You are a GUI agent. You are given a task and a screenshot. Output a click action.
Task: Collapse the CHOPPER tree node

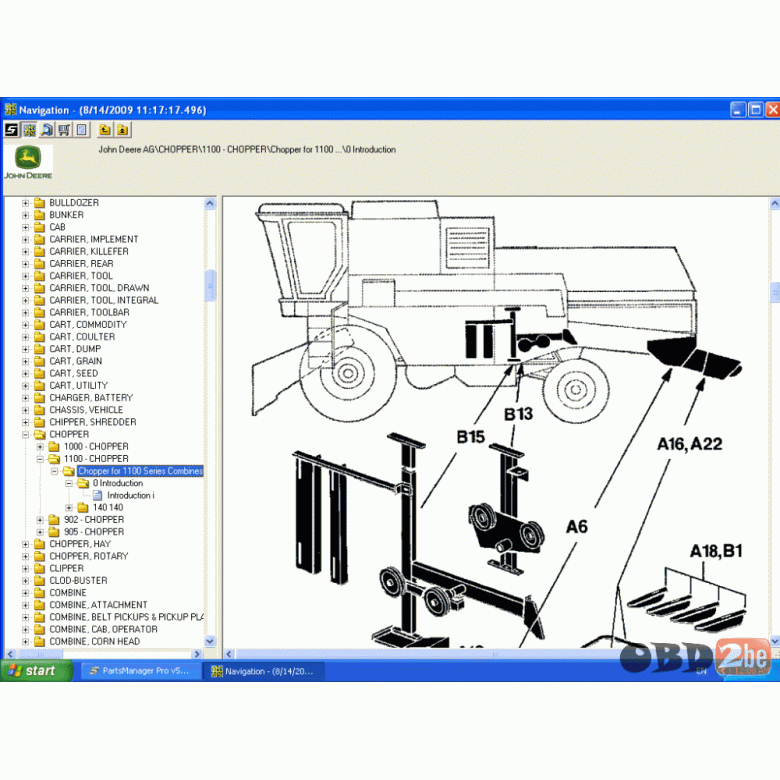tap(25, 435)
